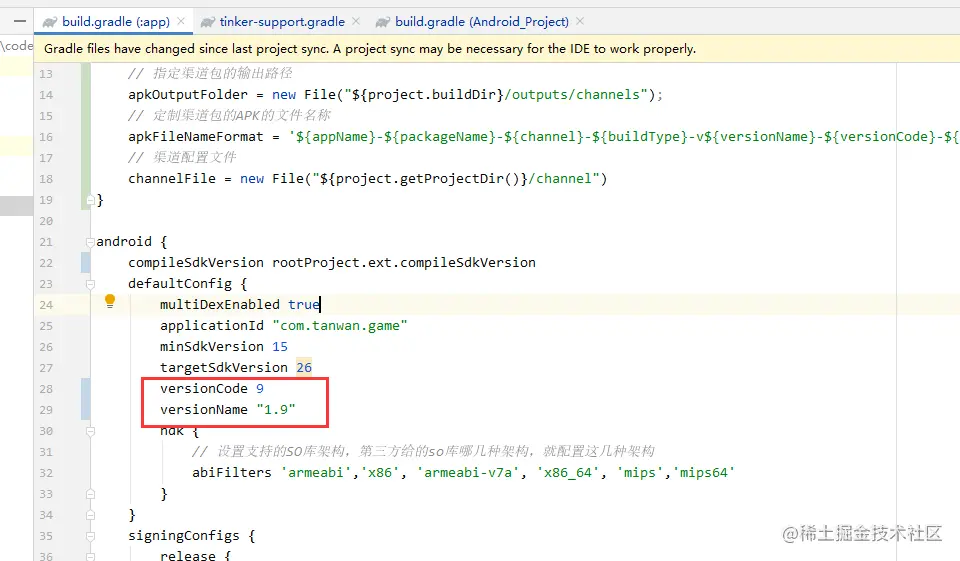Click line number 28 in the gutter
Screen dimensions: 960x561
coord(46,389)
